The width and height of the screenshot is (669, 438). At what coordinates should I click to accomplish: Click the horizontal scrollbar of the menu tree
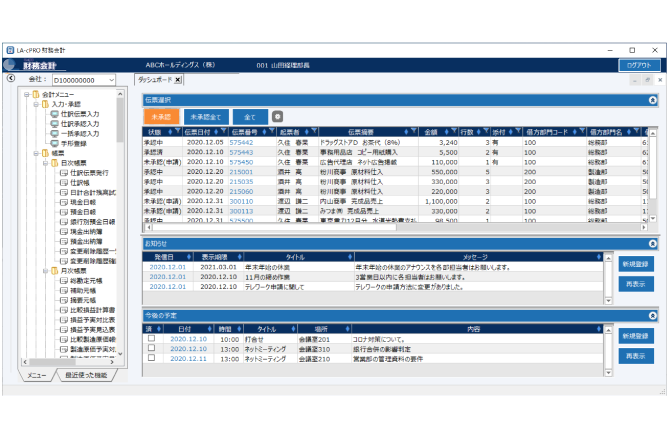click(x=69, y=362)
